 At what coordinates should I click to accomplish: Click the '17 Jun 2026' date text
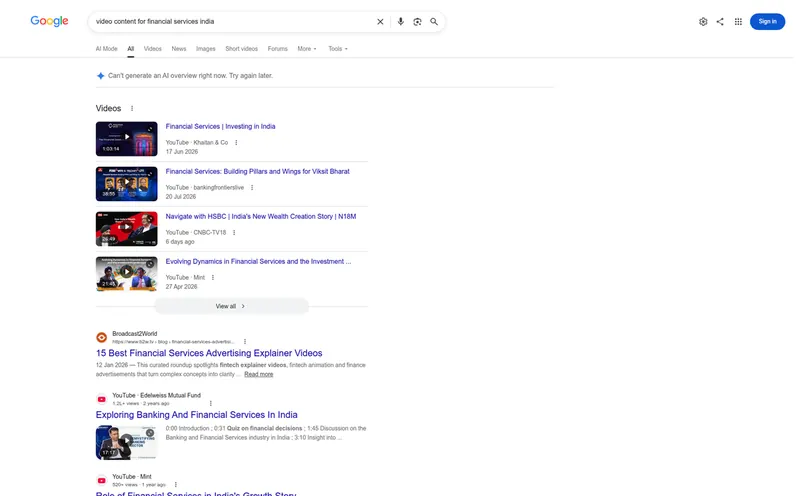tap(182, 152)
